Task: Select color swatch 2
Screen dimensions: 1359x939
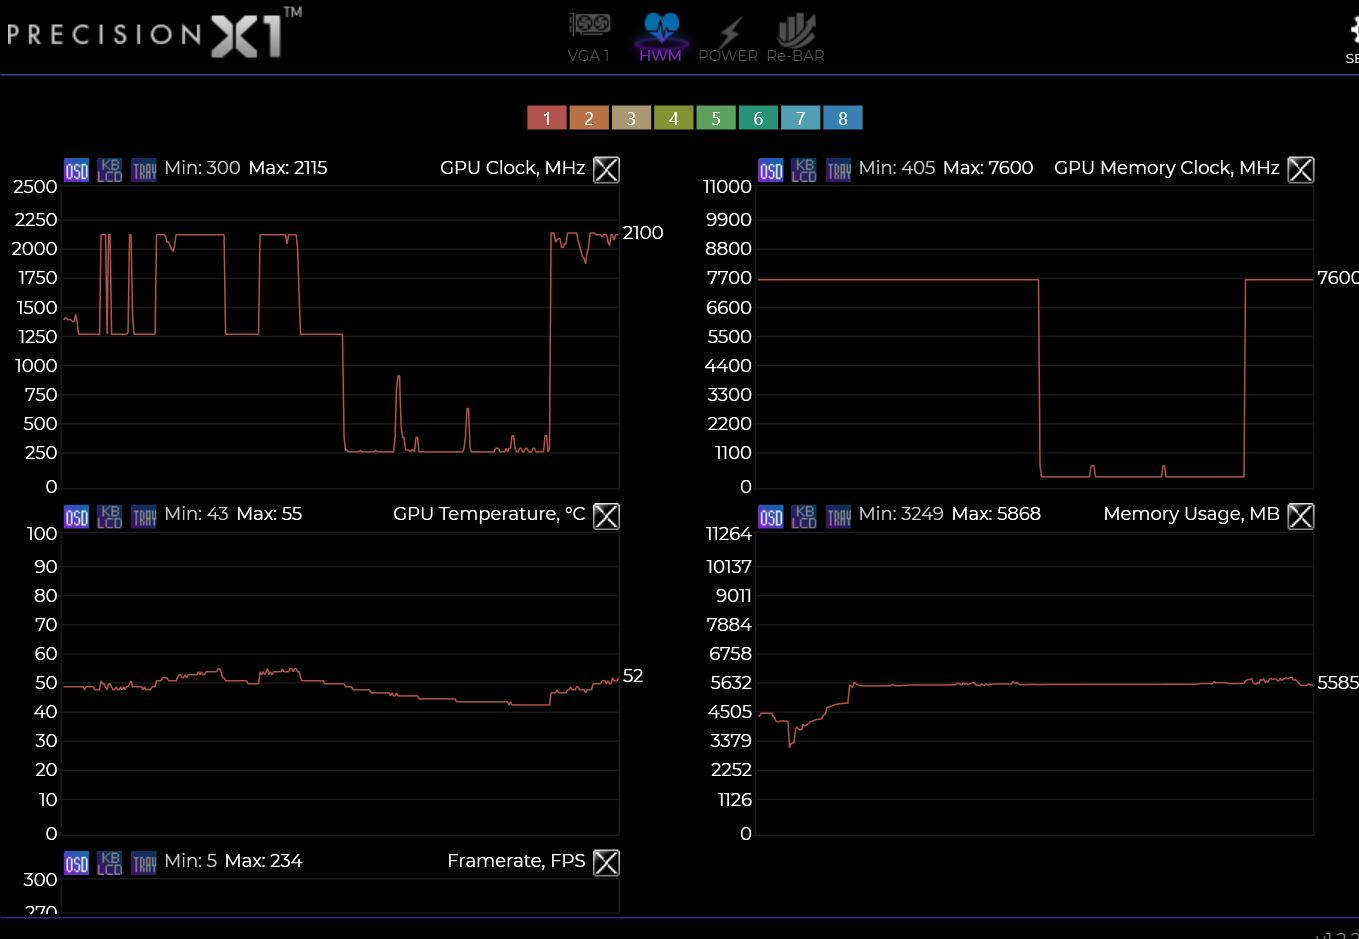Action: pyautogui.click(x=589, y=118)
